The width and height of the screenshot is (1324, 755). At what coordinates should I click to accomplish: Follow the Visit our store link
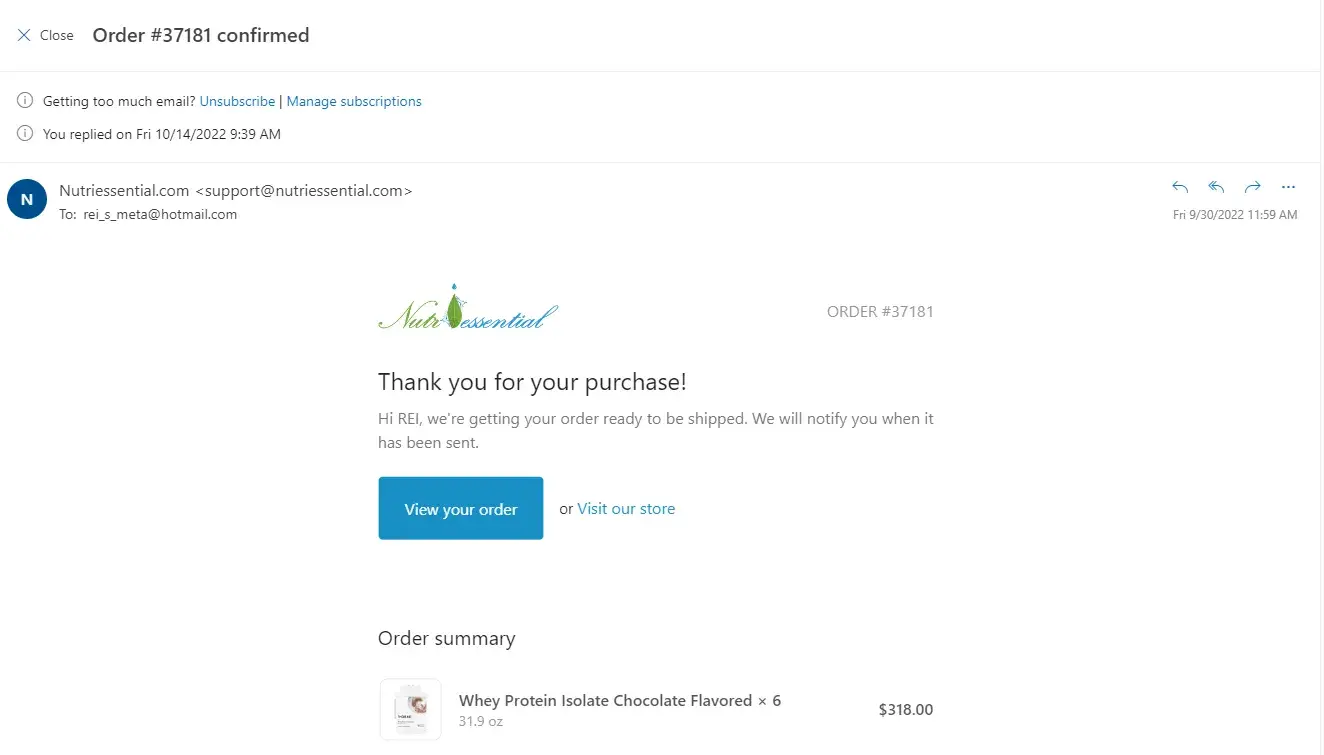626,509
